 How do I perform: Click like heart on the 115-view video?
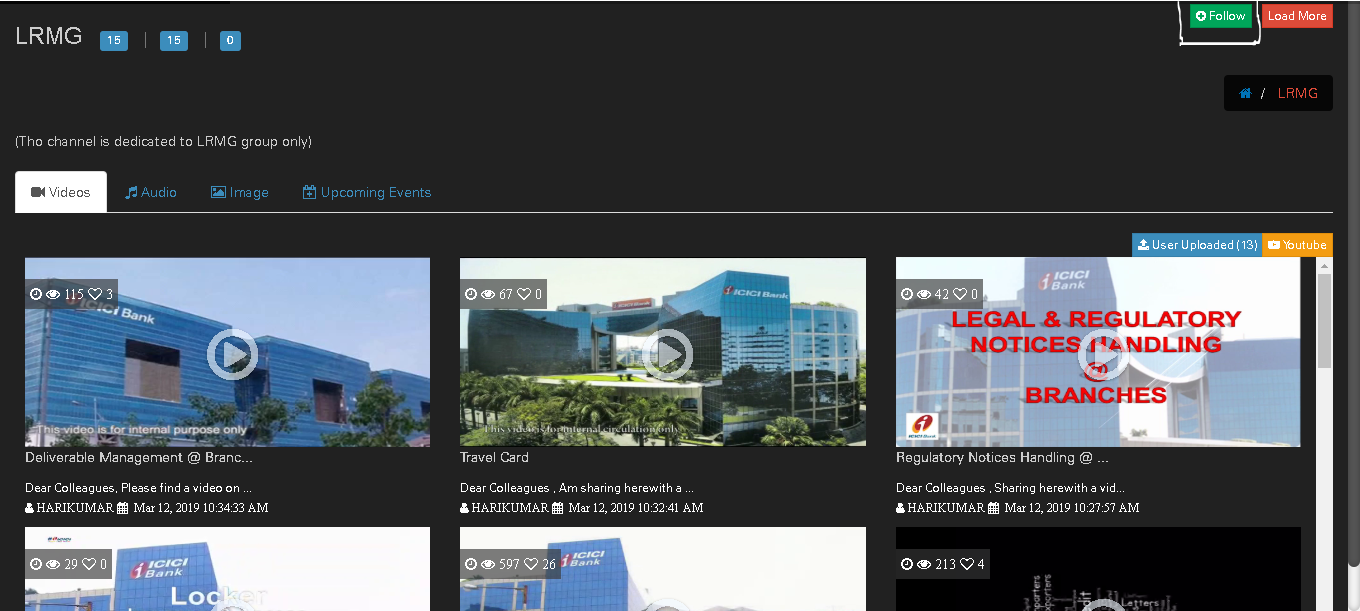95,294
